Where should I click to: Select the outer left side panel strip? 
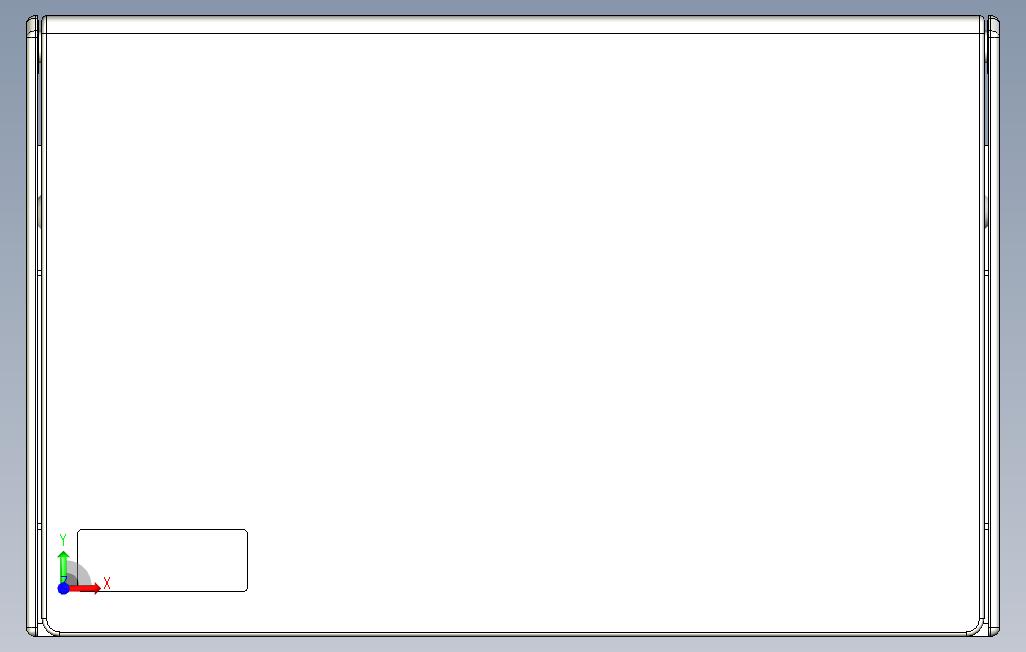(x=32, y=327)
